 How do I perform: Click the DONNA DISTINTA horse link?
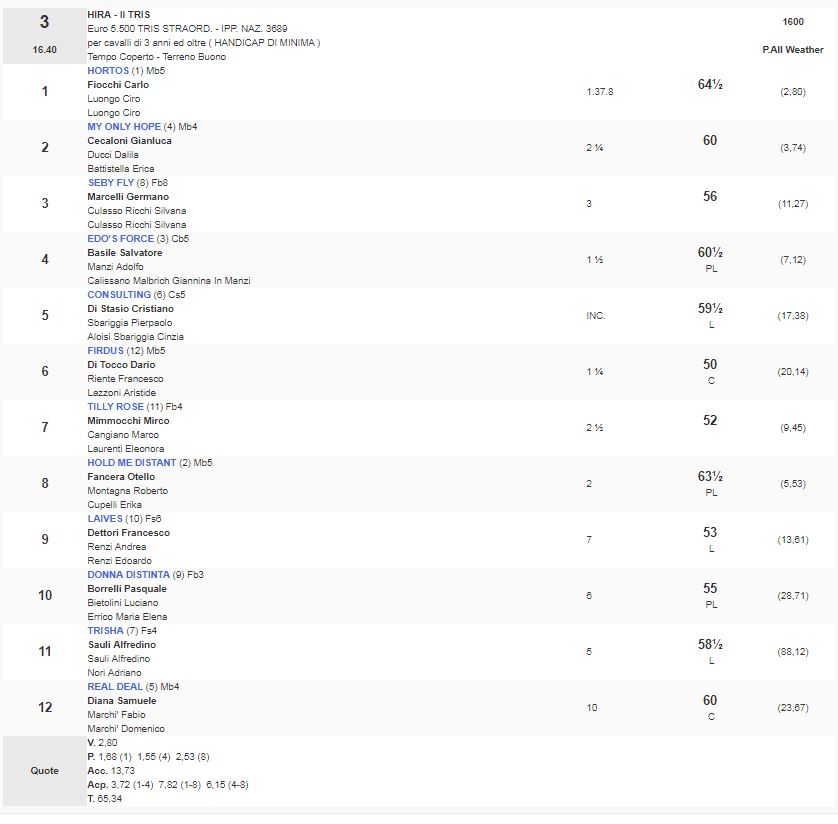[129, 575]
